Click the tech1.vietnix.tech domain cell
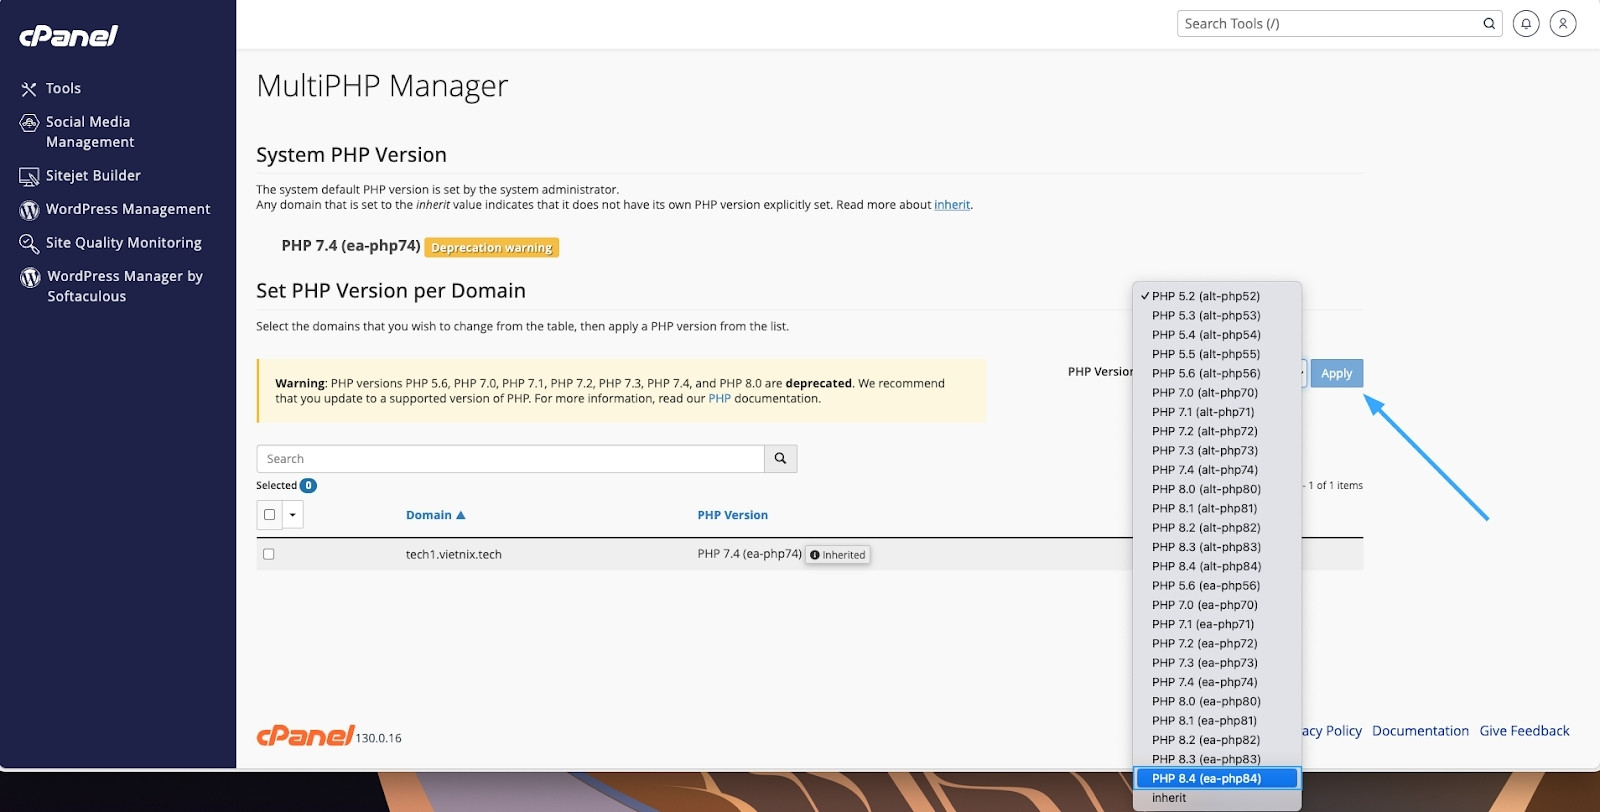The width and height of the screenshot is (1600, 812). pyautogui.click(x=454, y=555)
